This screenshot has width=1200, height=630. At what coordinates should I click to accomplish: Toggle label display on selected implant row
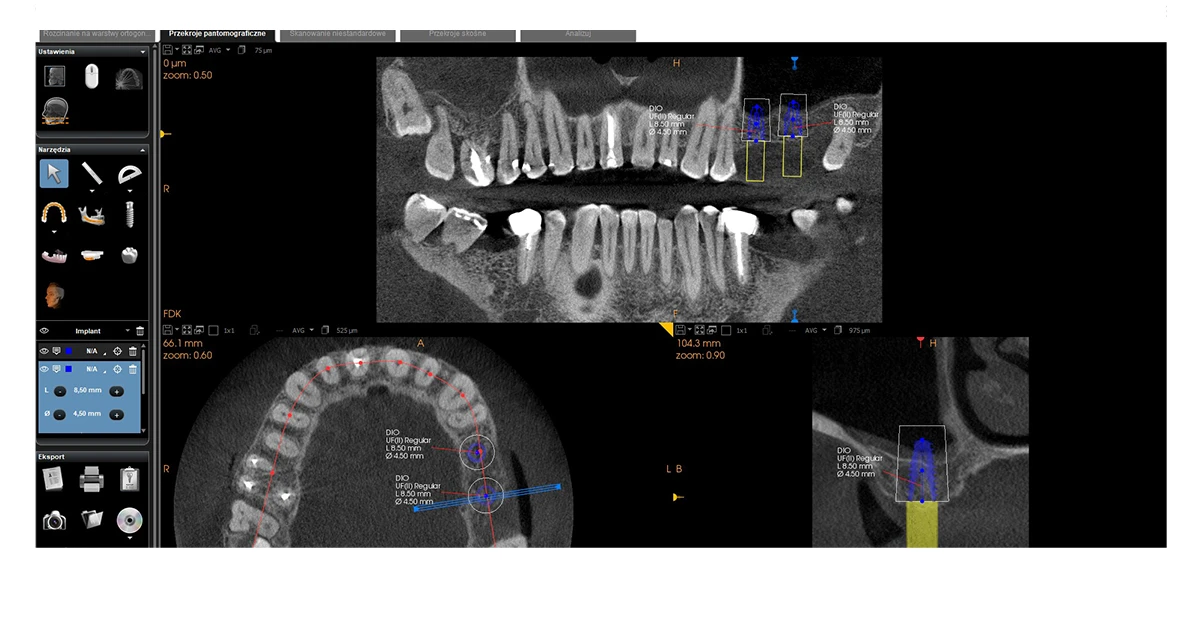56,369
